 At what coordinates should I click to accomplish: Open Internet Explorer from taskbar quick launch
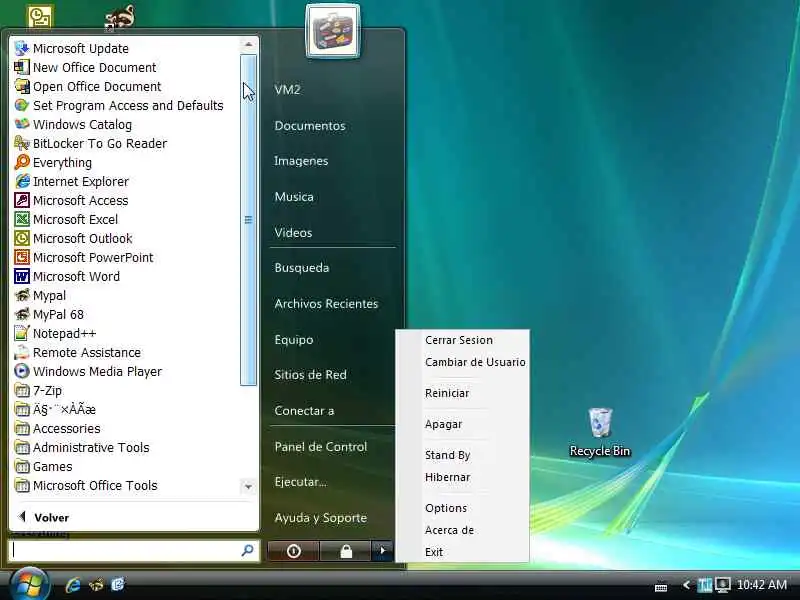coord(73,585)
